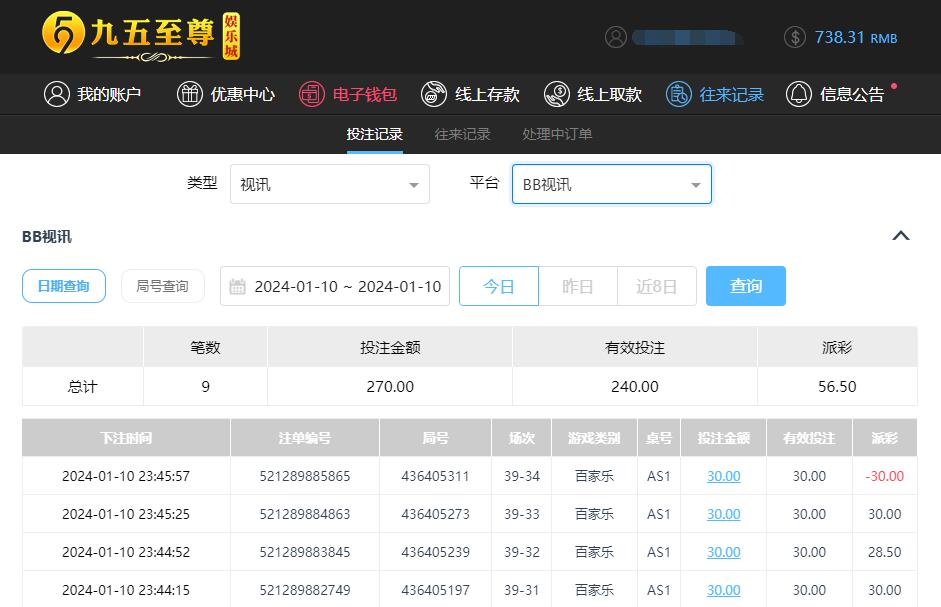Open the 类型 dropdown showing 视讯
This screenshot has width=941, height=607.
(x=329, y=184)
